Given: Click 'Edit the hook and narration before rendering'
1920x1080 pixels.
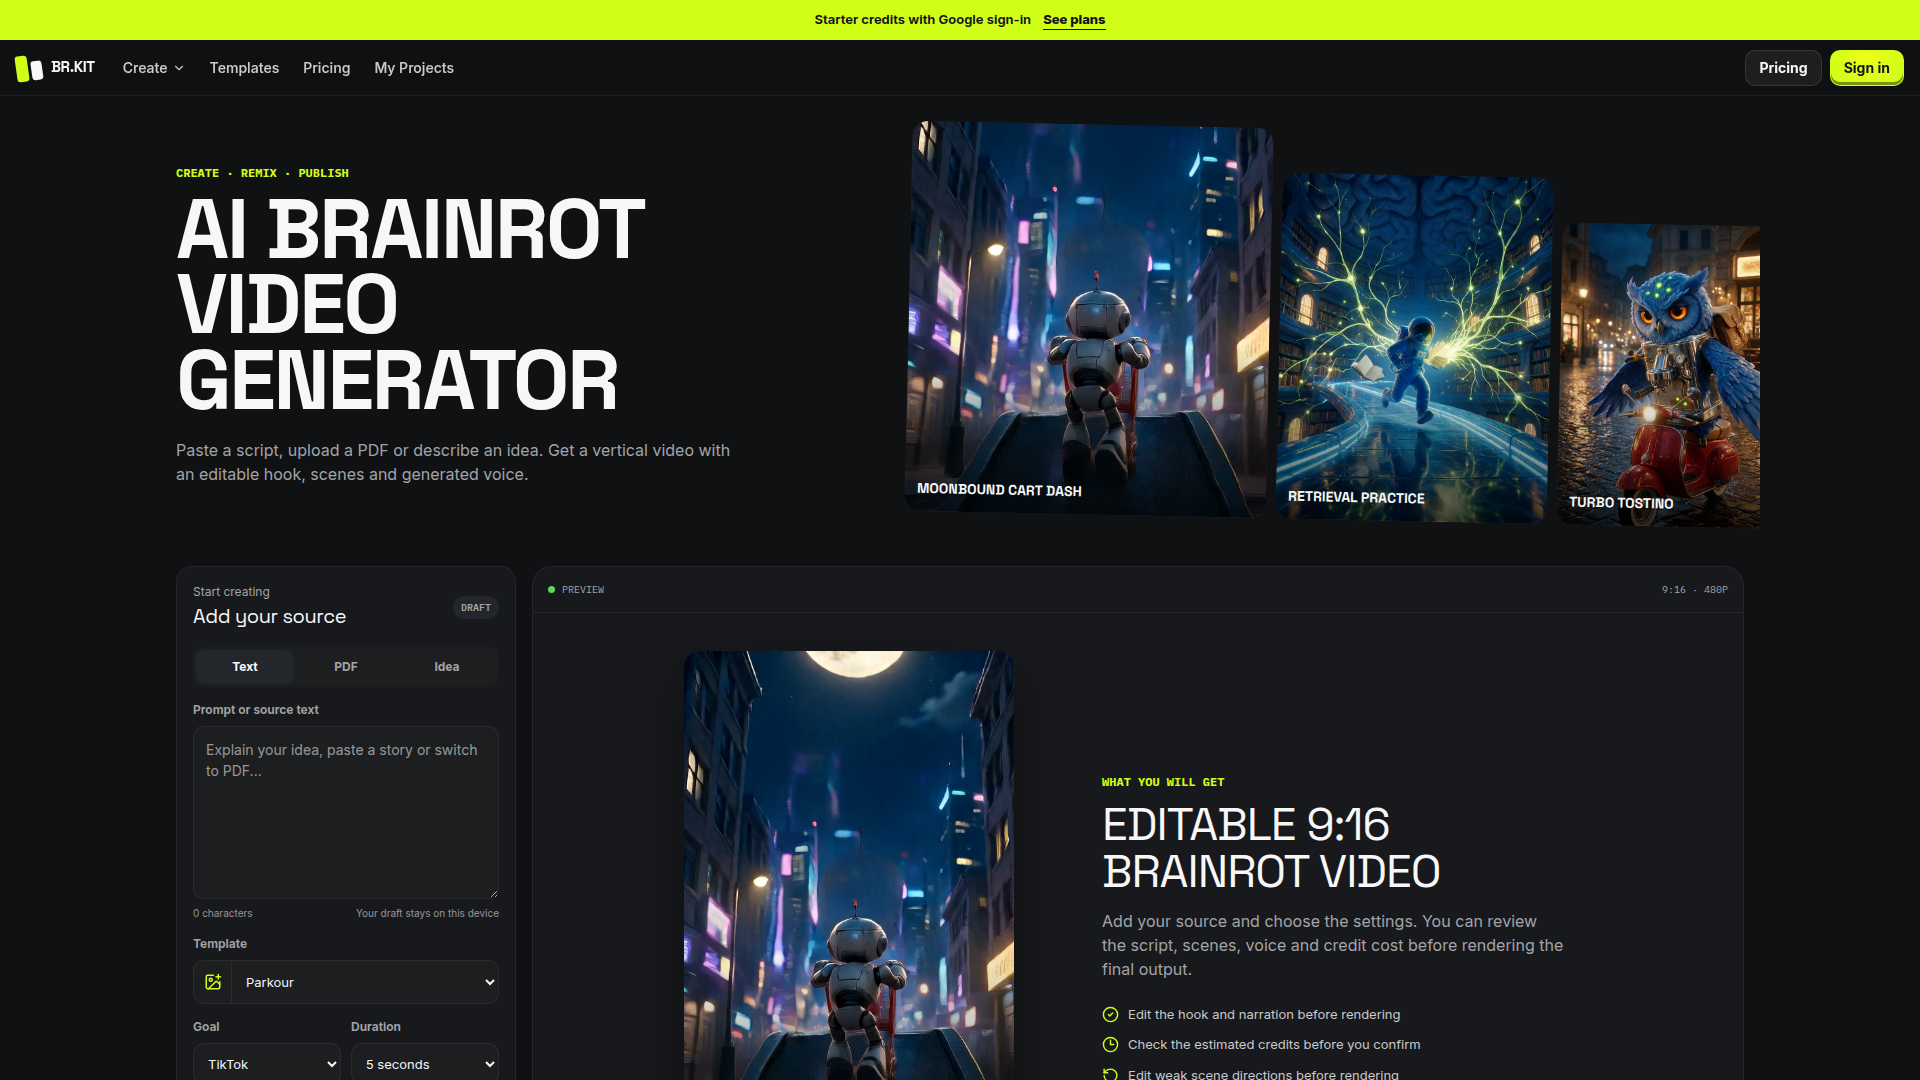Looking at the screenshot, I should pos(1264,1014).
